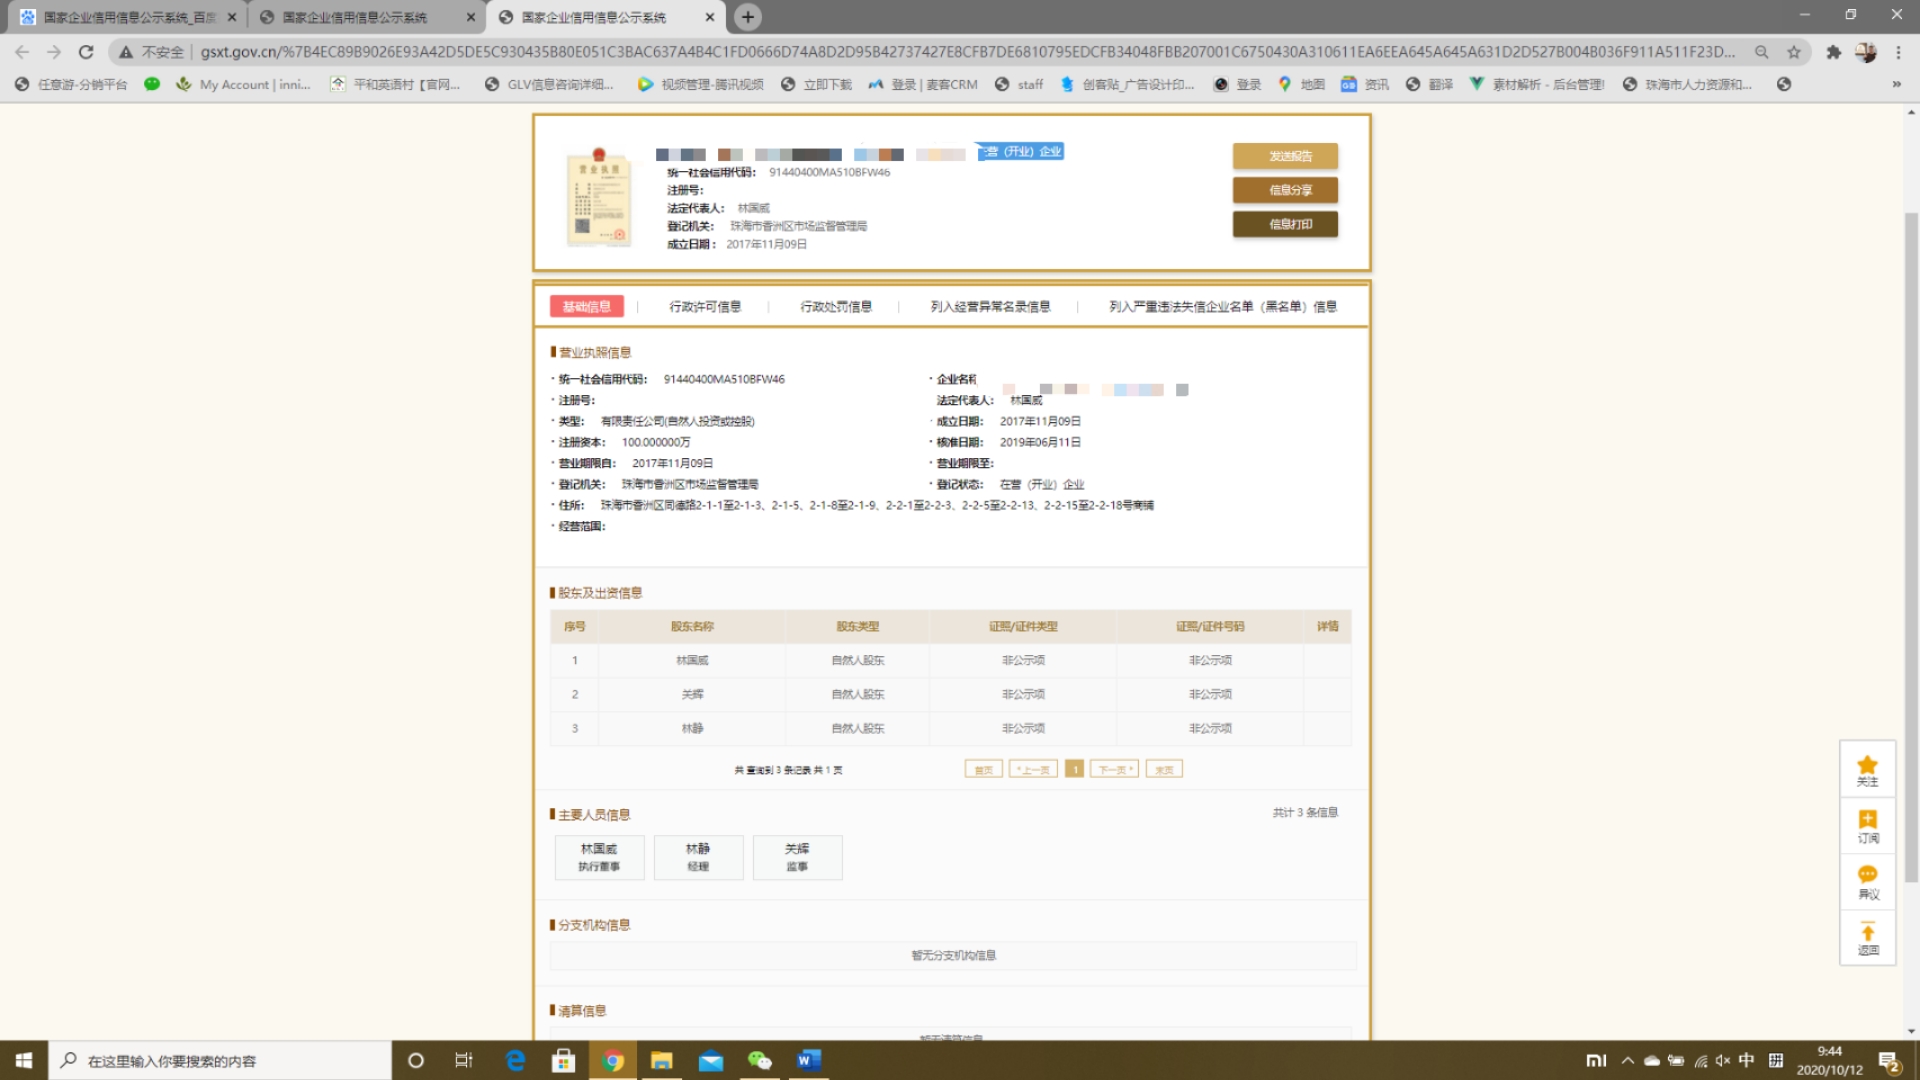Select the 基础信息 tab

coord(586,306)
